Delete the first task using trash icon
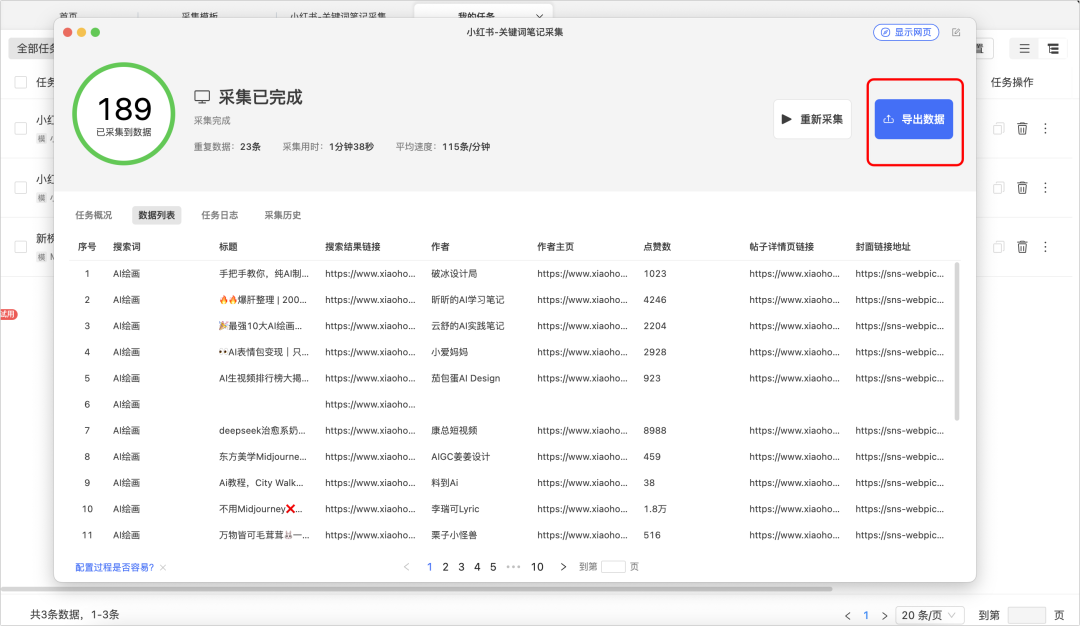Viewport: 1080px width, 626px height. (x=1022, y=128)
